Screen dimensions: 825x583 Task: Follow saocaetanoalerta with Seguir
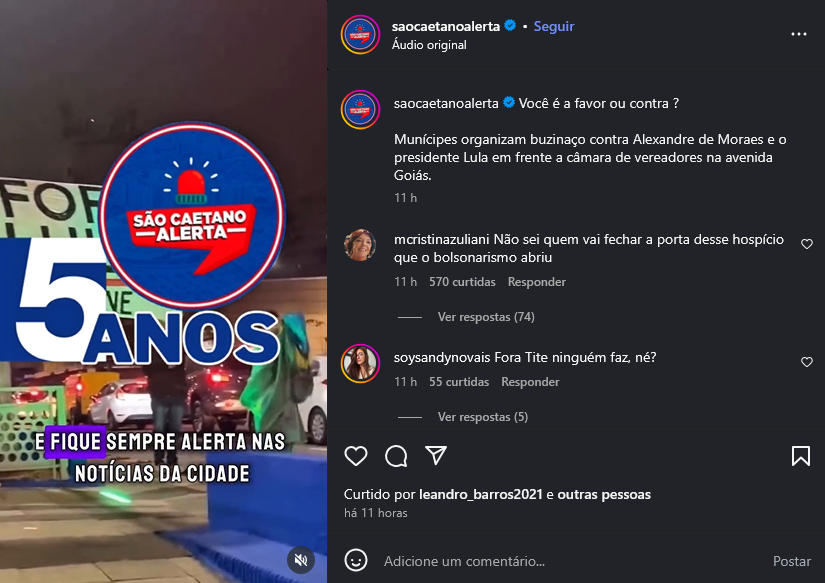pyautogui.click(x=554, y=26)
